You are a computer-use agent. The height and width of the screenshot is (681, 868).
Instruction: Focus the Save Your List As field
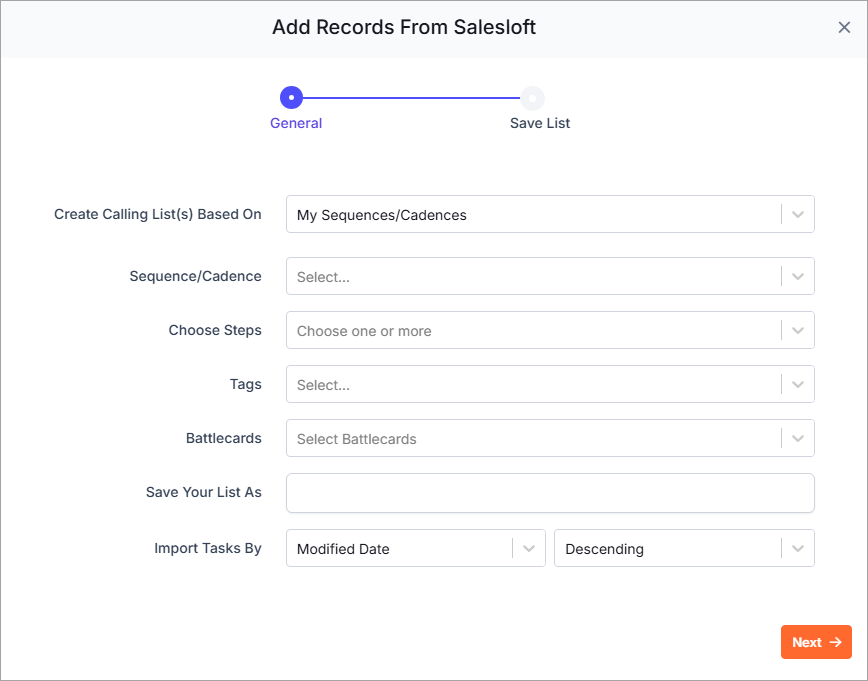550,493
